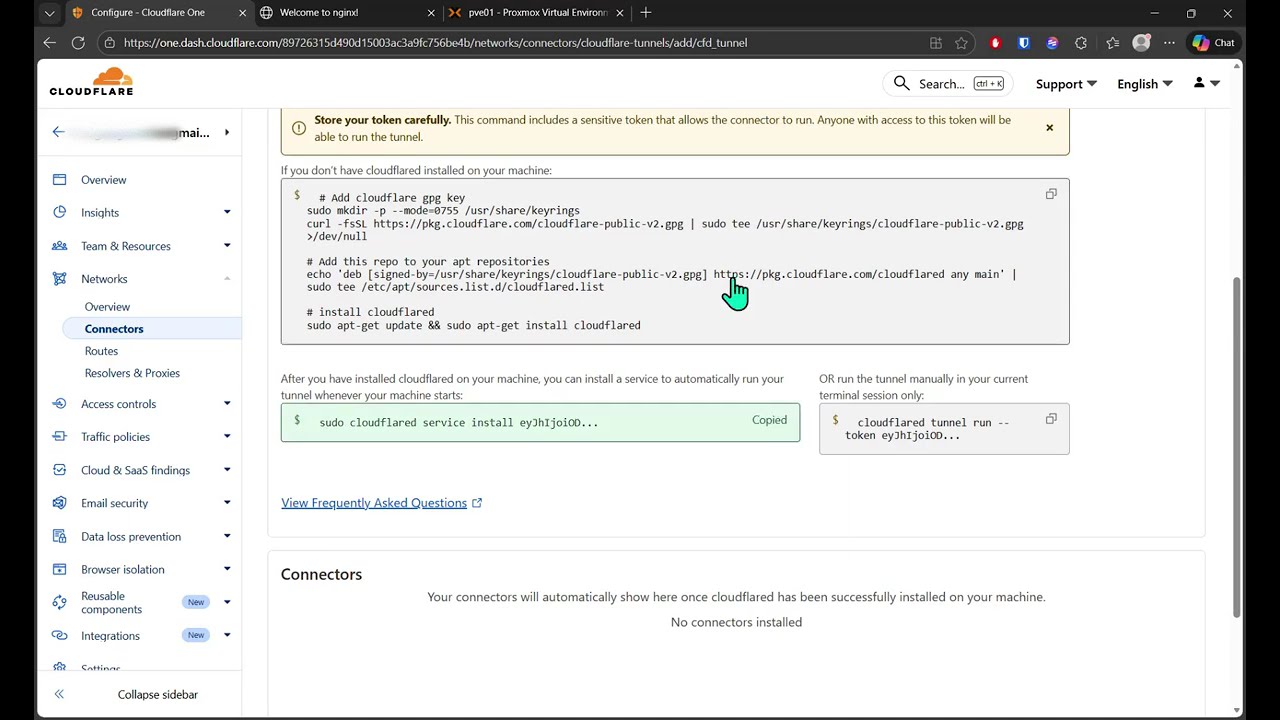Image resolution: width=1280 pixels, height=720 pixels.
Task: Open the Copilot Chat button
Action: 1214,43
